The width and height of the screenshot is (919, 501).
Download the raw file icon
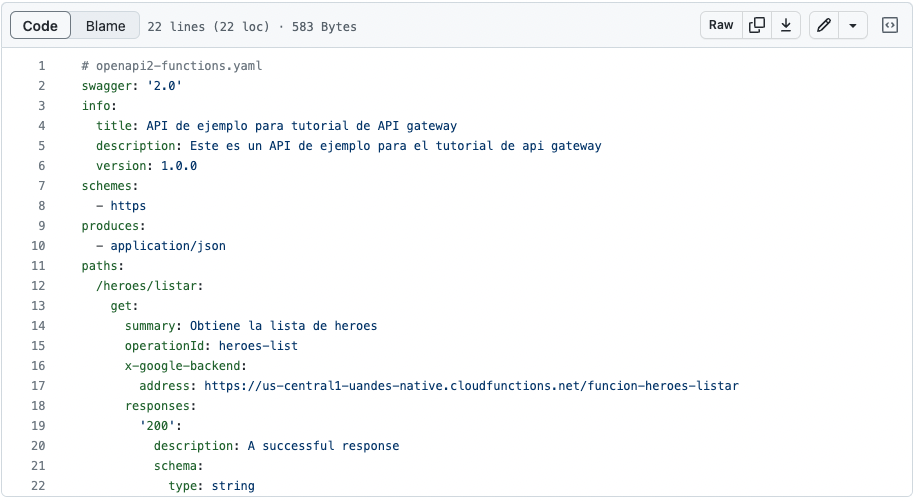786,25
